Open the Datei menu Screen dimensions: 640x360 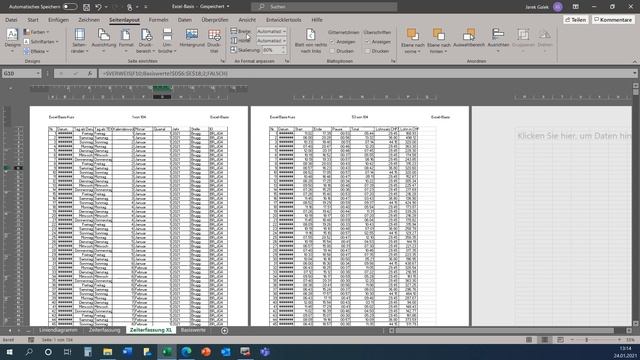point(11,20)
